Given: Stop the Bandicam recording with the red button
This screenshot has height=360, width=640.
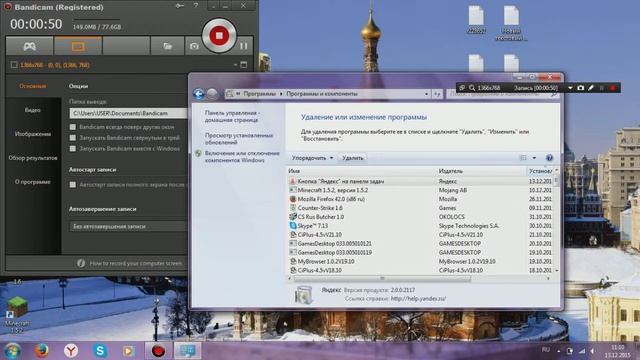Looking at the screenshot, I should tap(219, 36).
